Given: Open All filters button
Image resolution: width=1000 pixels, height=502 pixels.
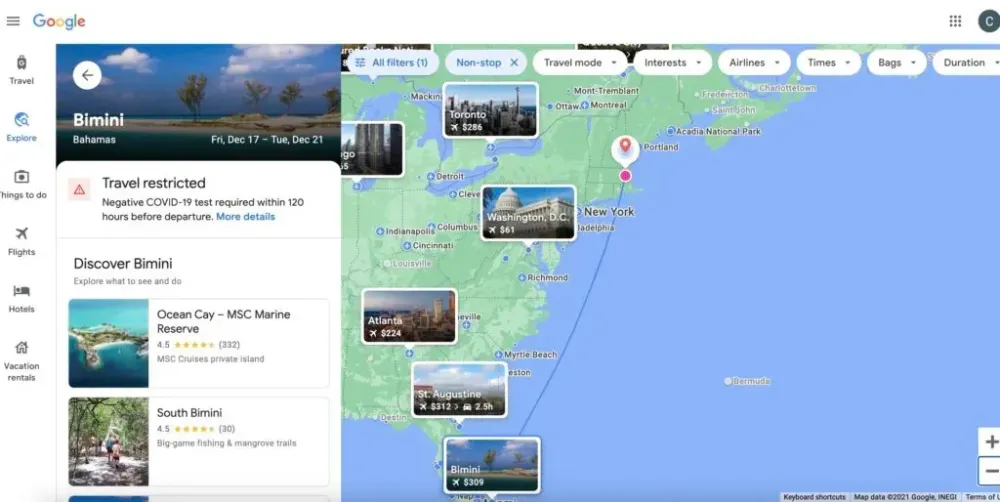Looking at the screenshot, I should coord(392,63).
